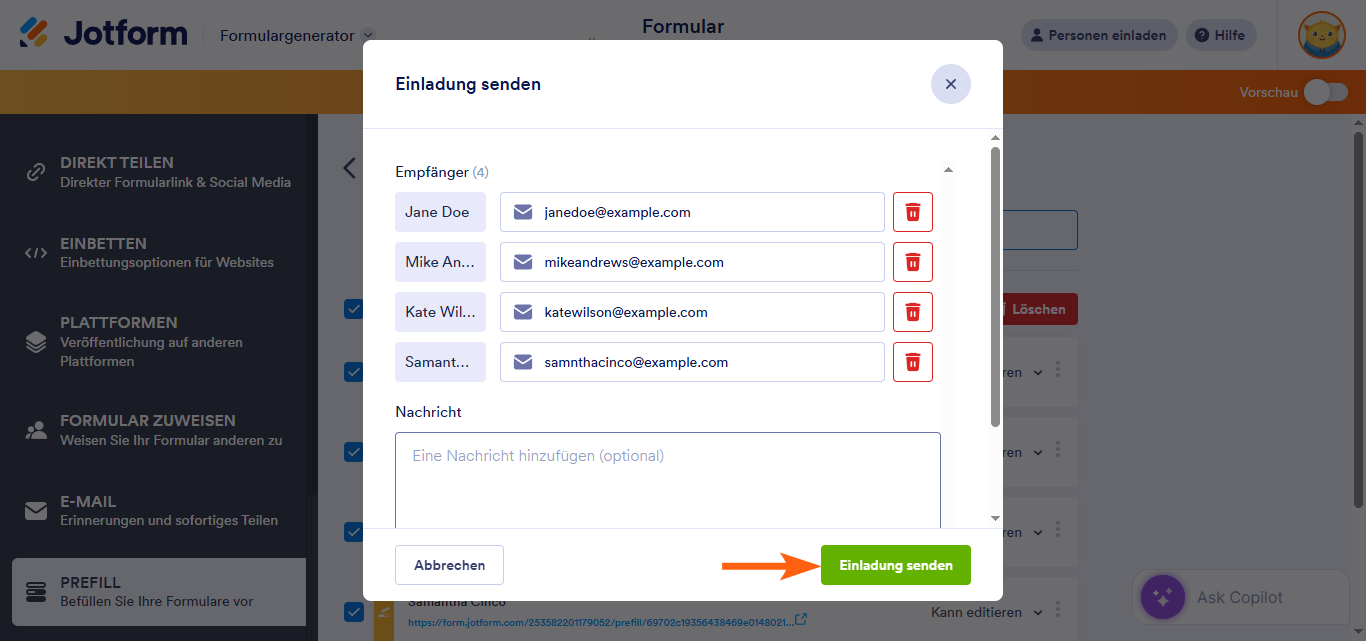Open the Kann editieren permission dropdown
Viewport: 1366px width, 641px height.
[x=986, y=612]
